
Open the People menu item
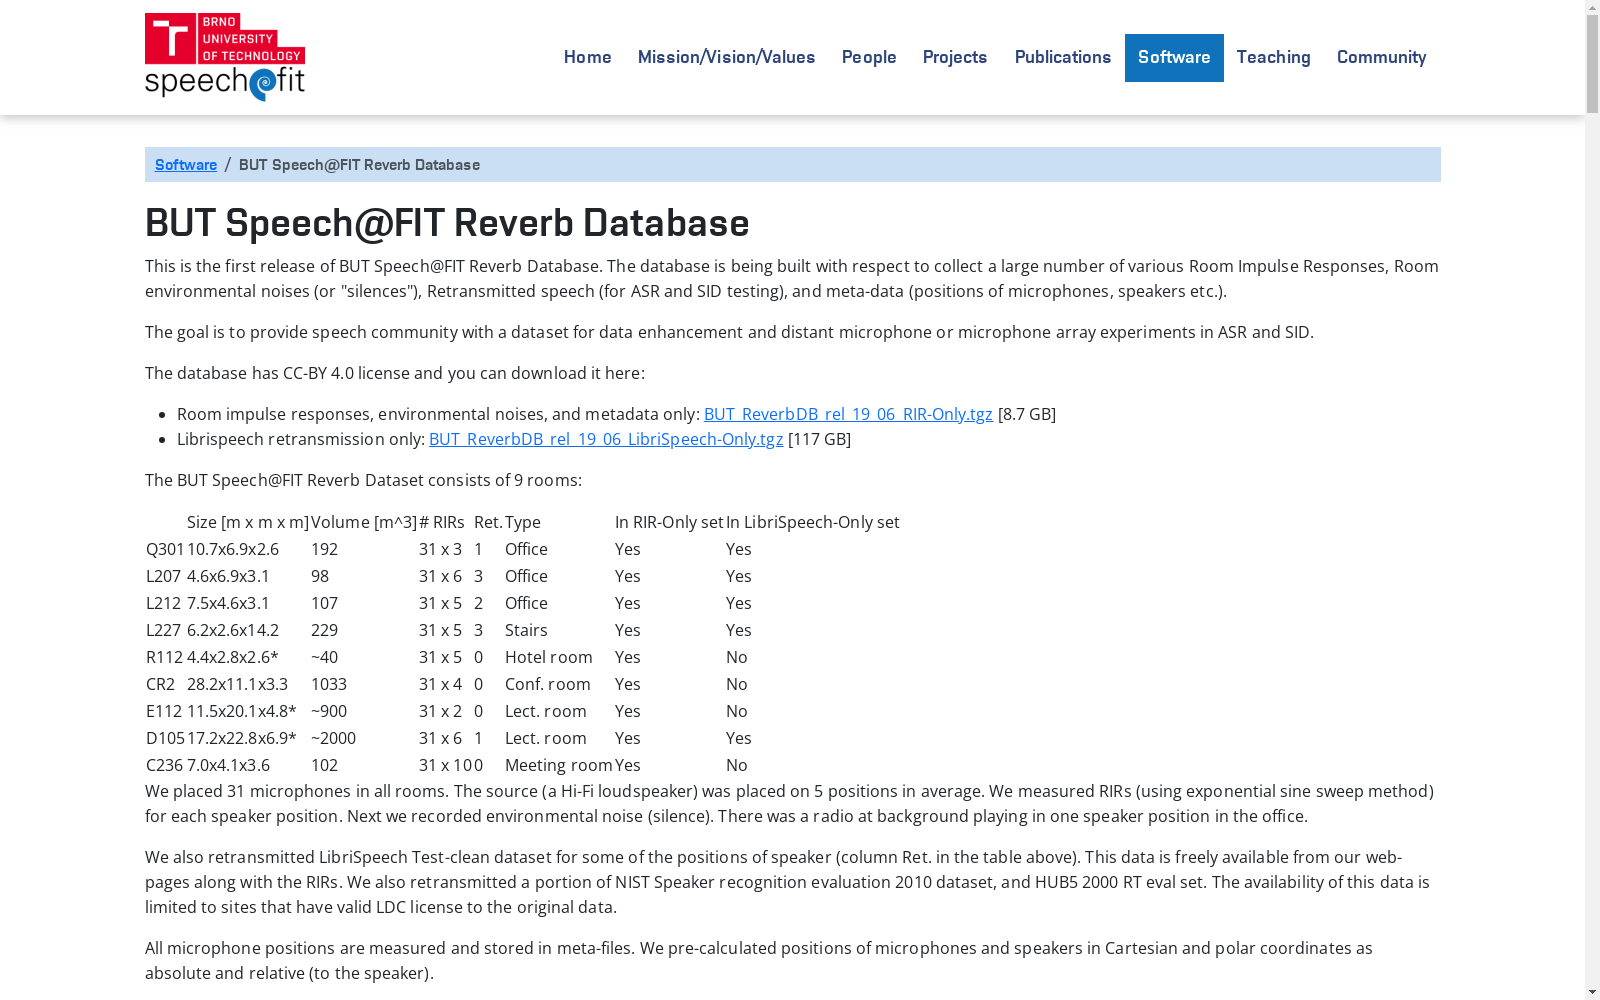pos(869,58)
